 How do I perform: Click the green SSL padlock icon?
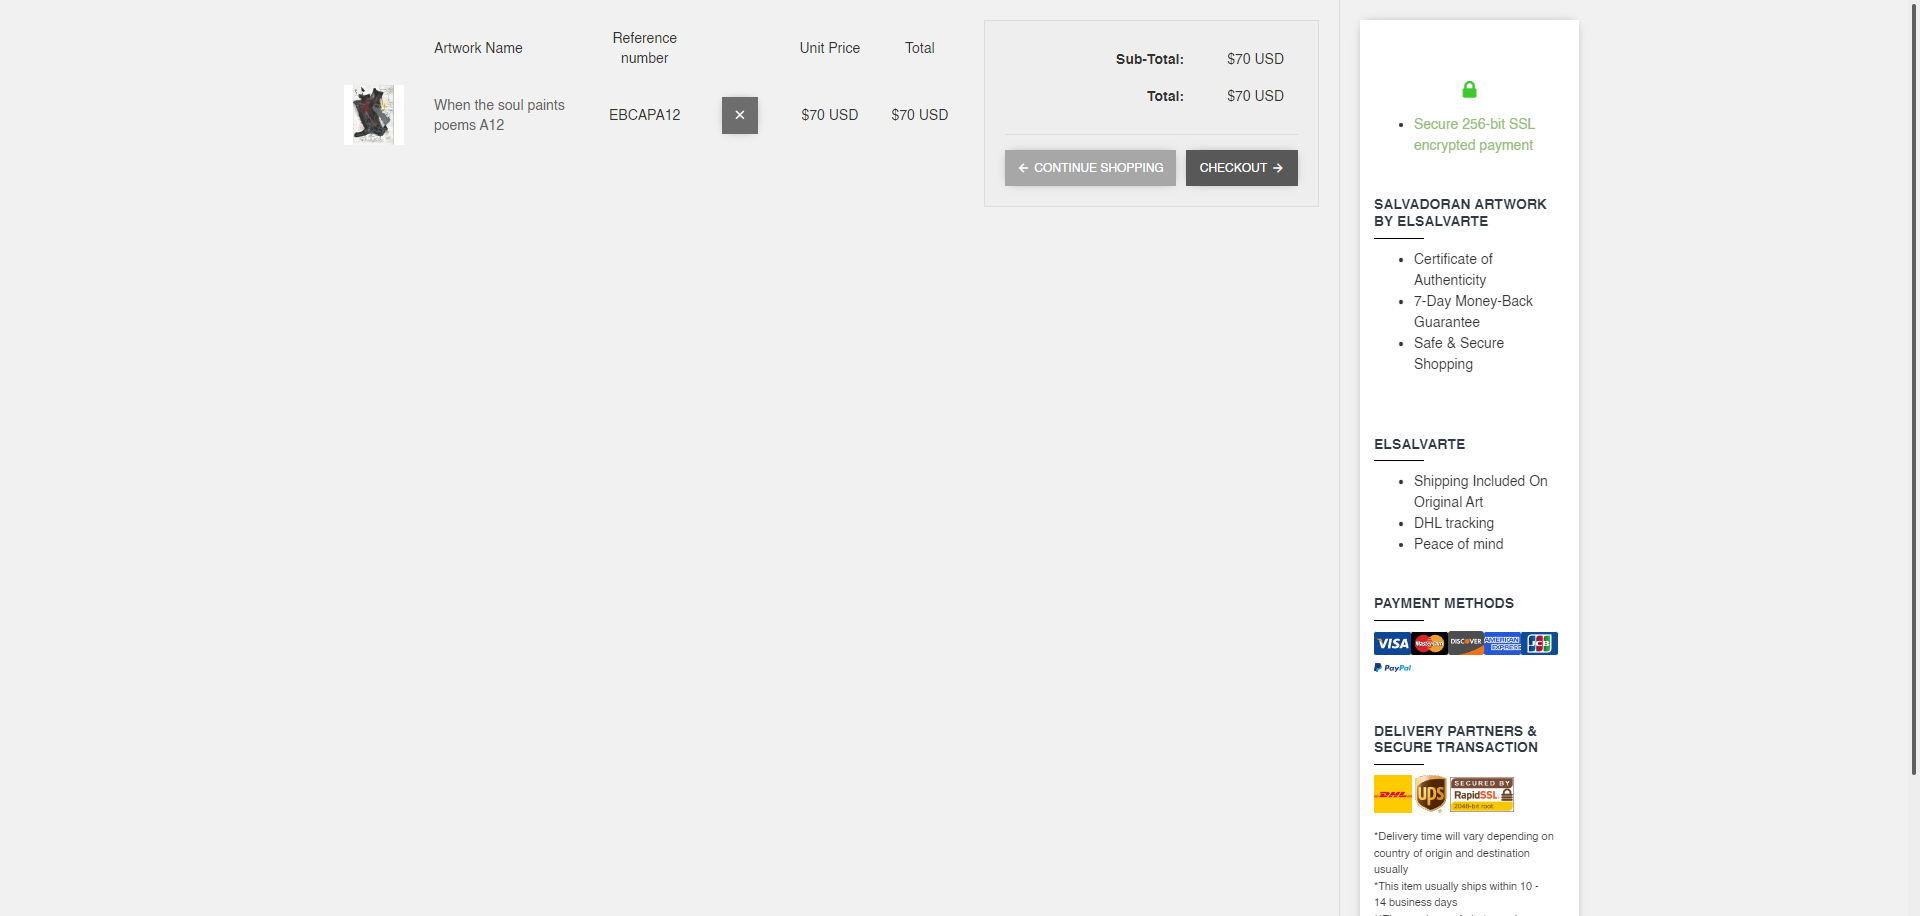coord(1469,90)
